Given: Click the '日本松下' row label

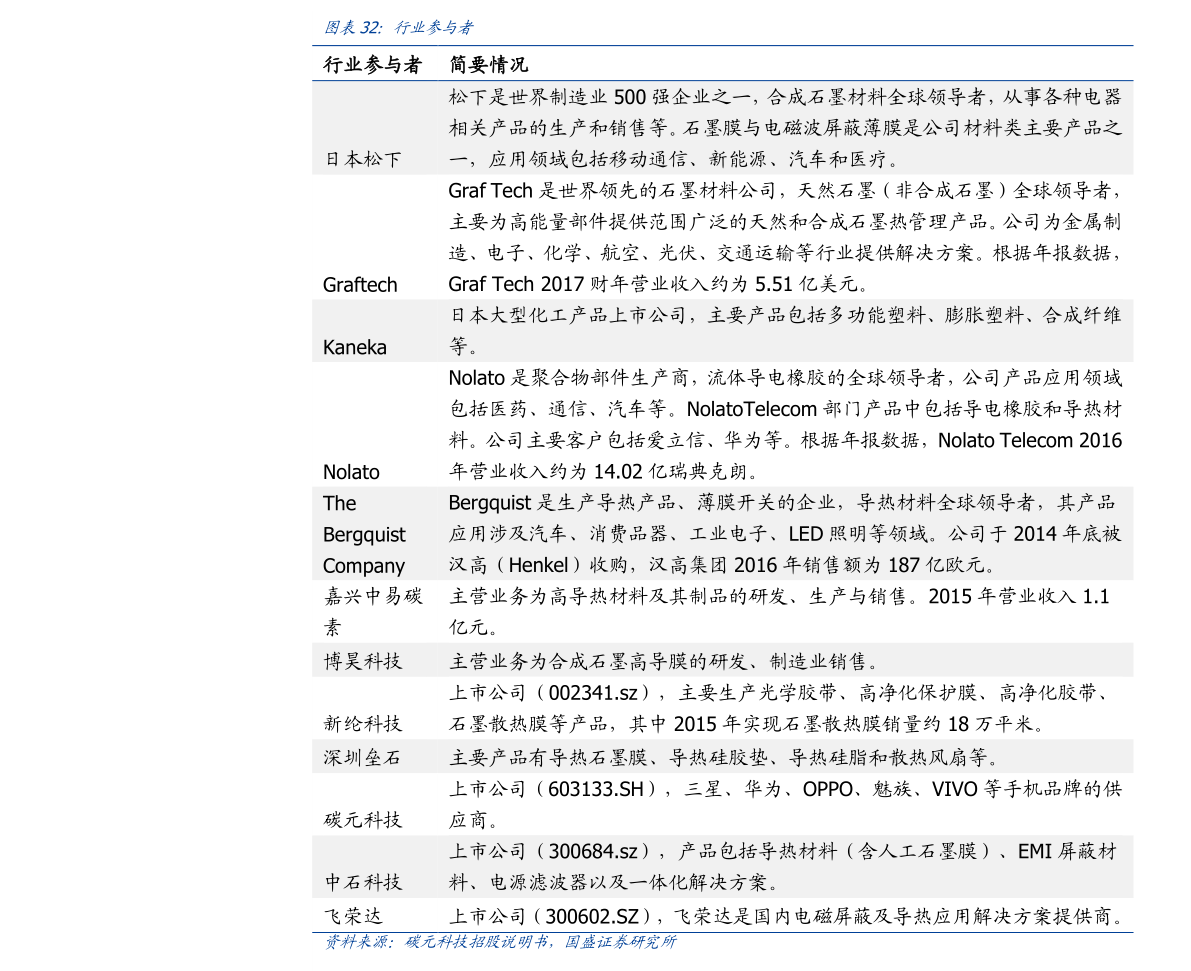Looking at the screenshot, I should (362, 160).
